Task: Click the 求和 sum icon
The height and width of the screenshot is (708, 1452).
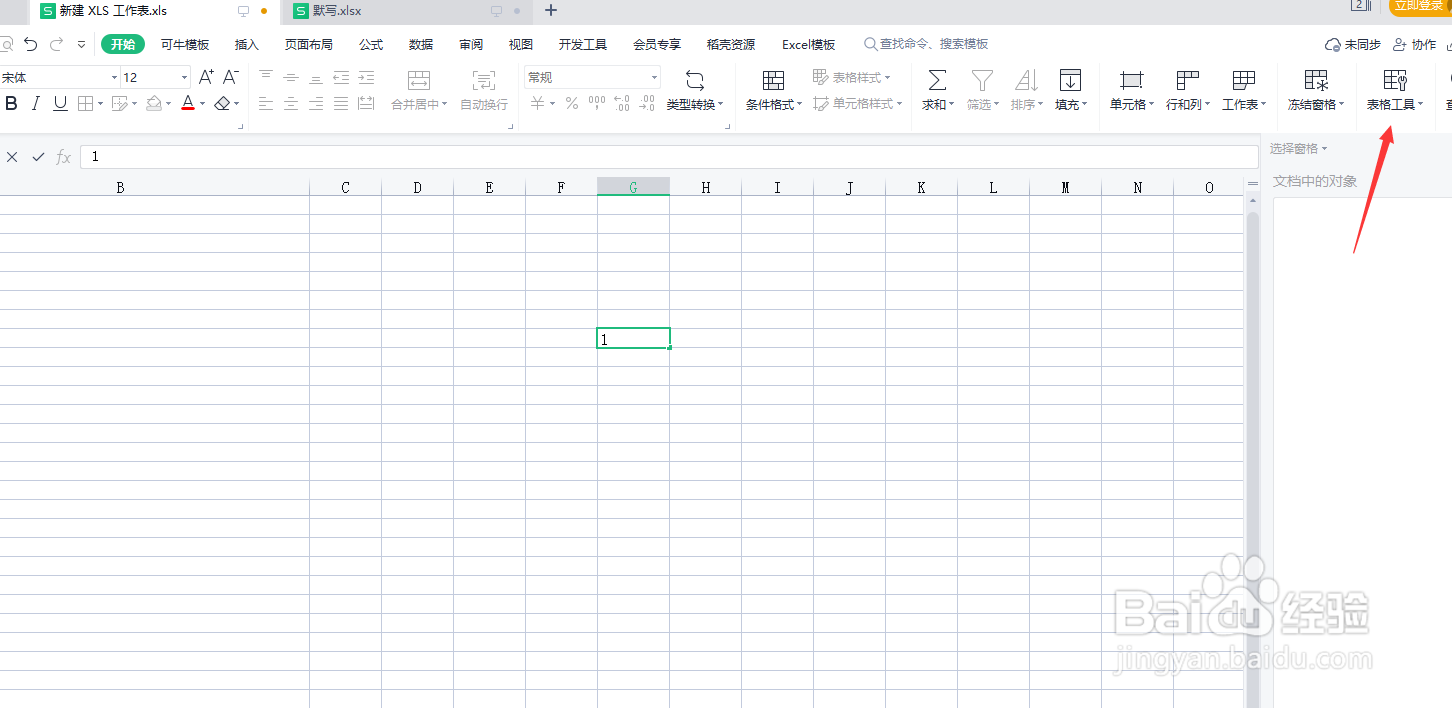Action: point(937,80)
